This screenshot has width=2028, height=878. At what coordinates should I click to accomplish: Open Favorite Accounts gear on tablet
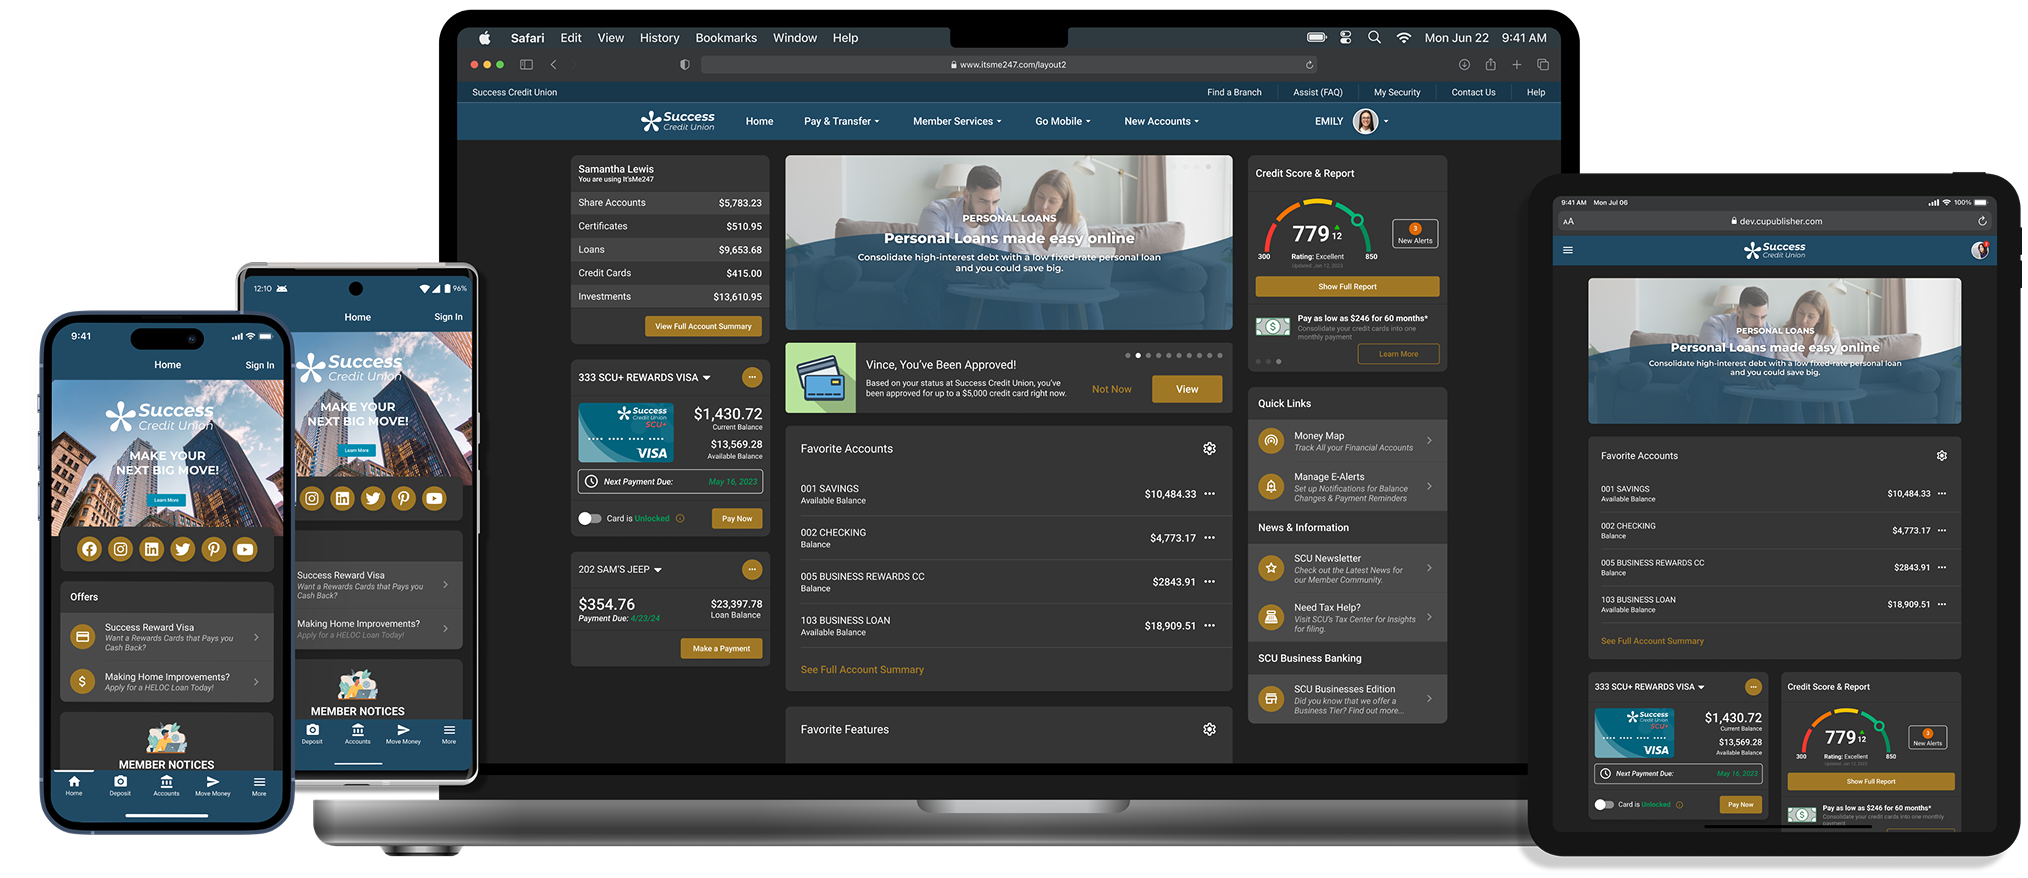coord(1942,456)
